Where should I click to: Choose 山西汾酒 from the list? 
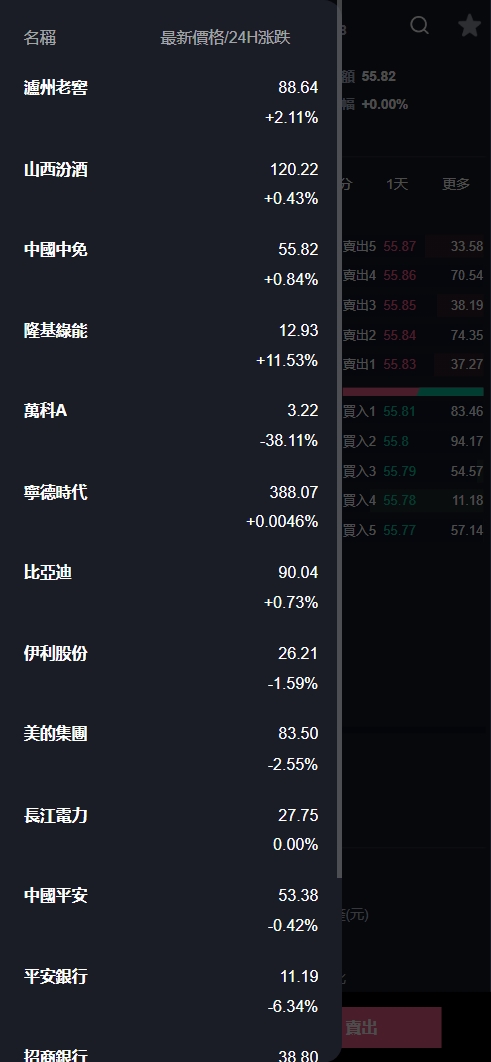click(x=171, y=184)
